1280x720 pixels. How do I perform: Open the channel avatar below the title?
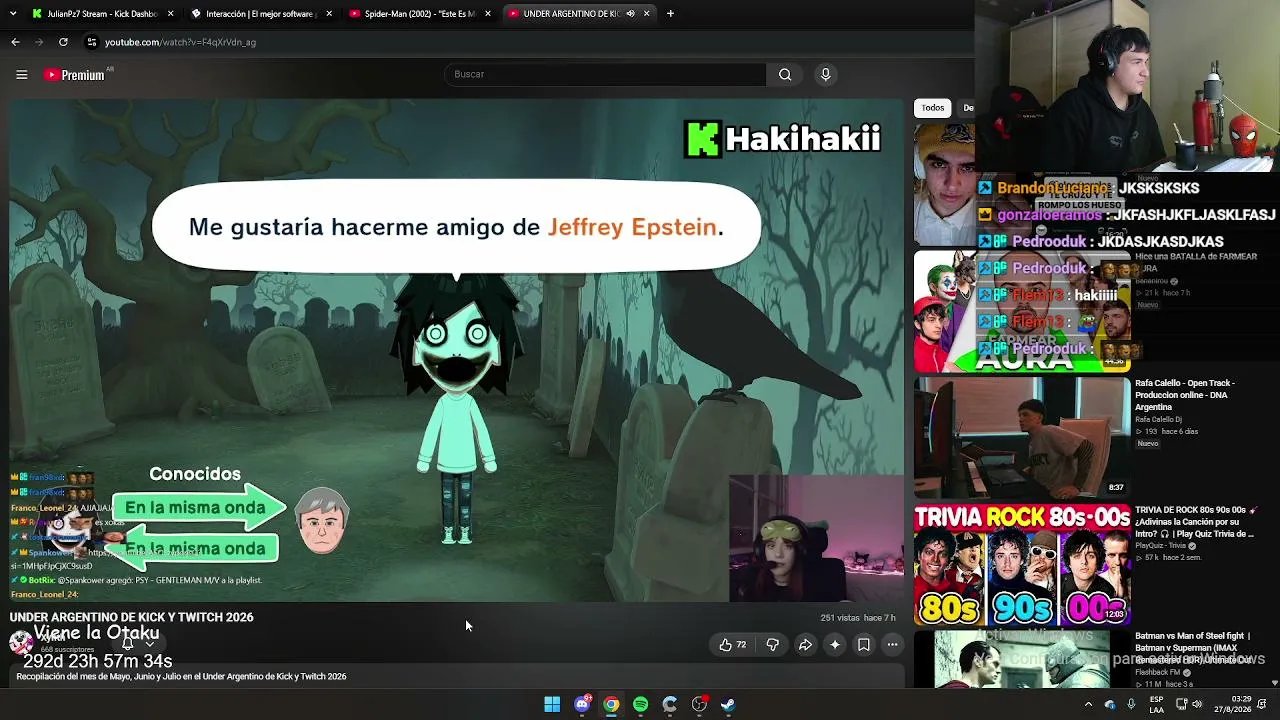click(x=21, y=642)
